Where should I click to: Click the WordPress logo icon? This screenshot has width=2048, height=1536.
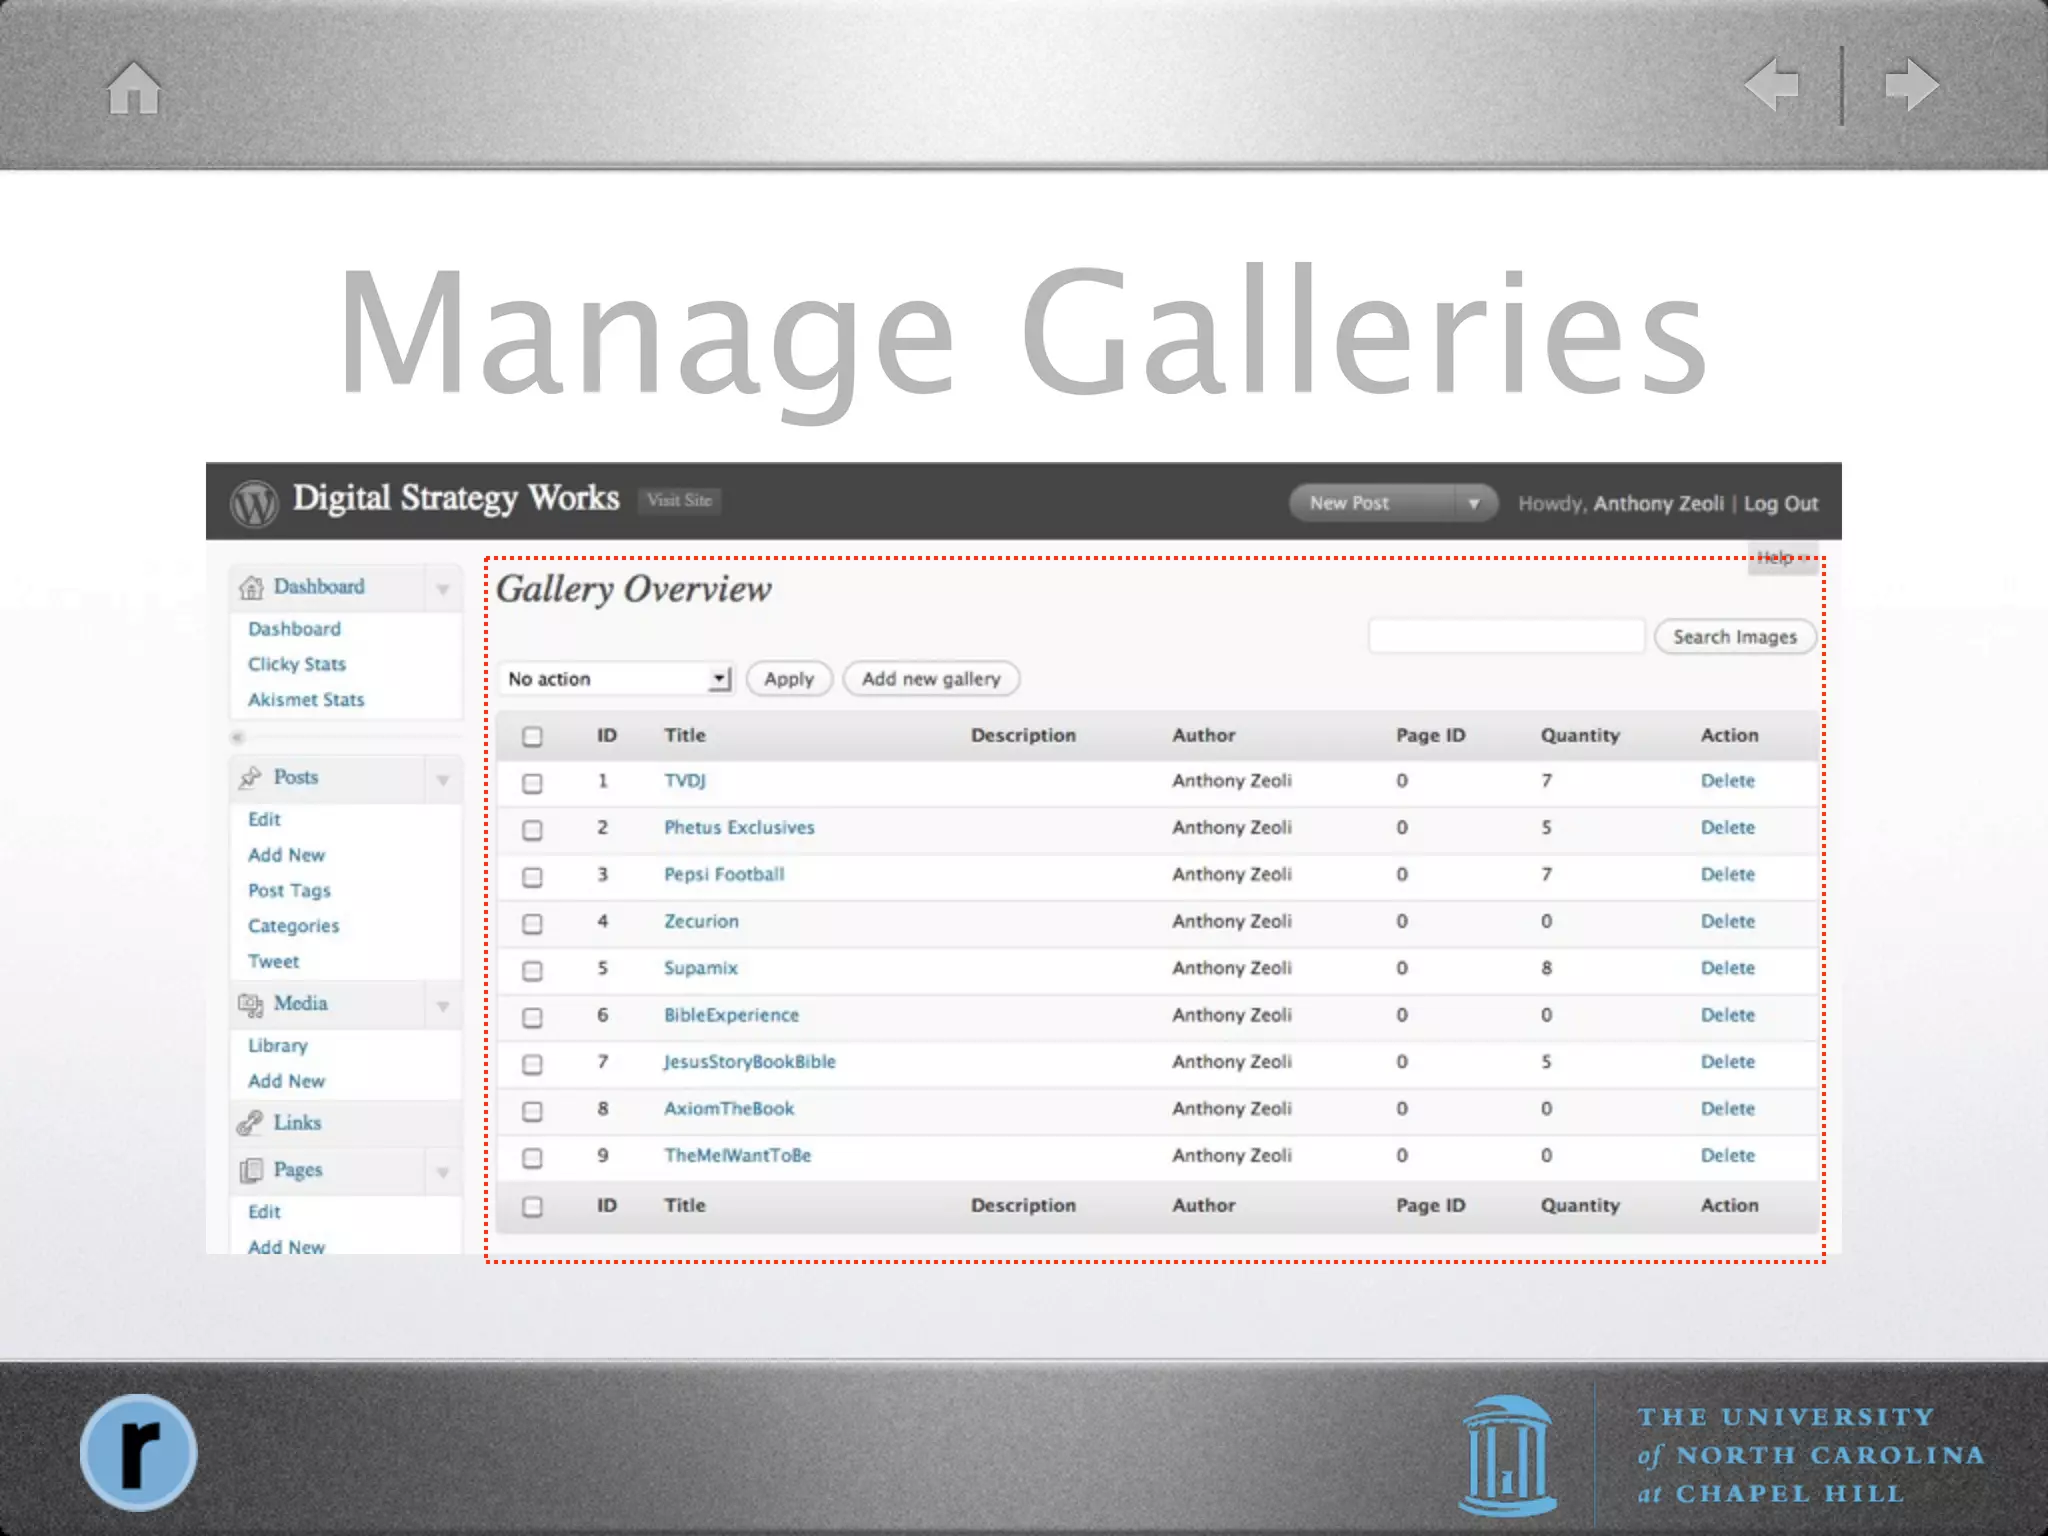pyautogui.click(x=254, y=502)
